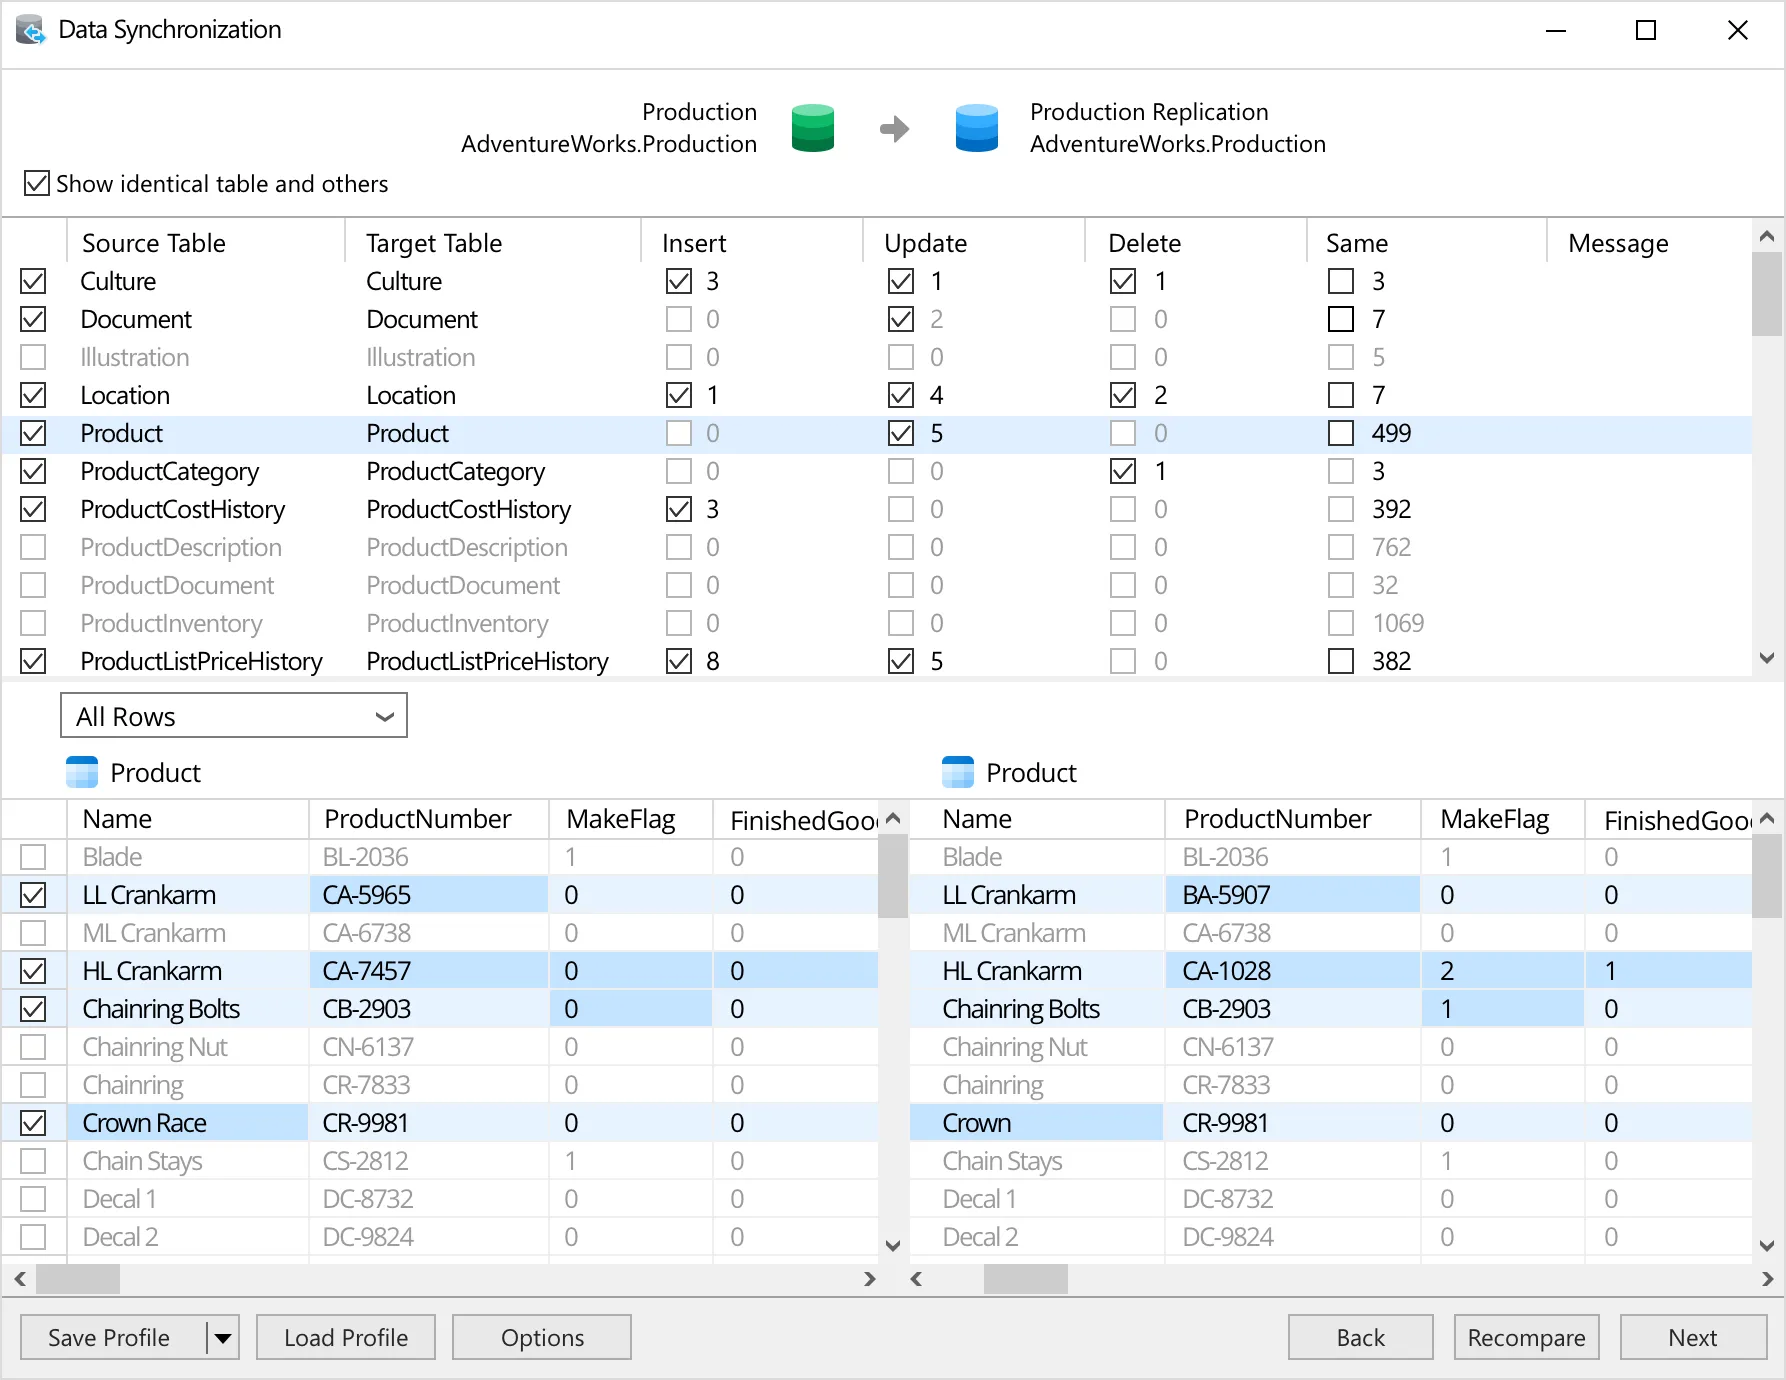The height and width of the screenshot is (1380, 1786).
Task: Click the right grid horizontal scrollbar thumb
Action: click(1026, 1278)
